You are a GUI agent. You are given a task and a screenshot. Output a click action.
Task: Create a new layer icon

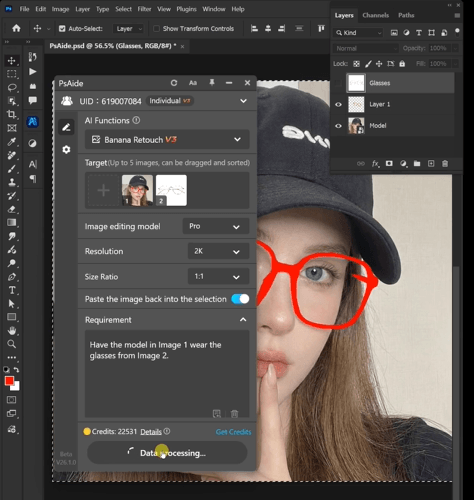431,164
